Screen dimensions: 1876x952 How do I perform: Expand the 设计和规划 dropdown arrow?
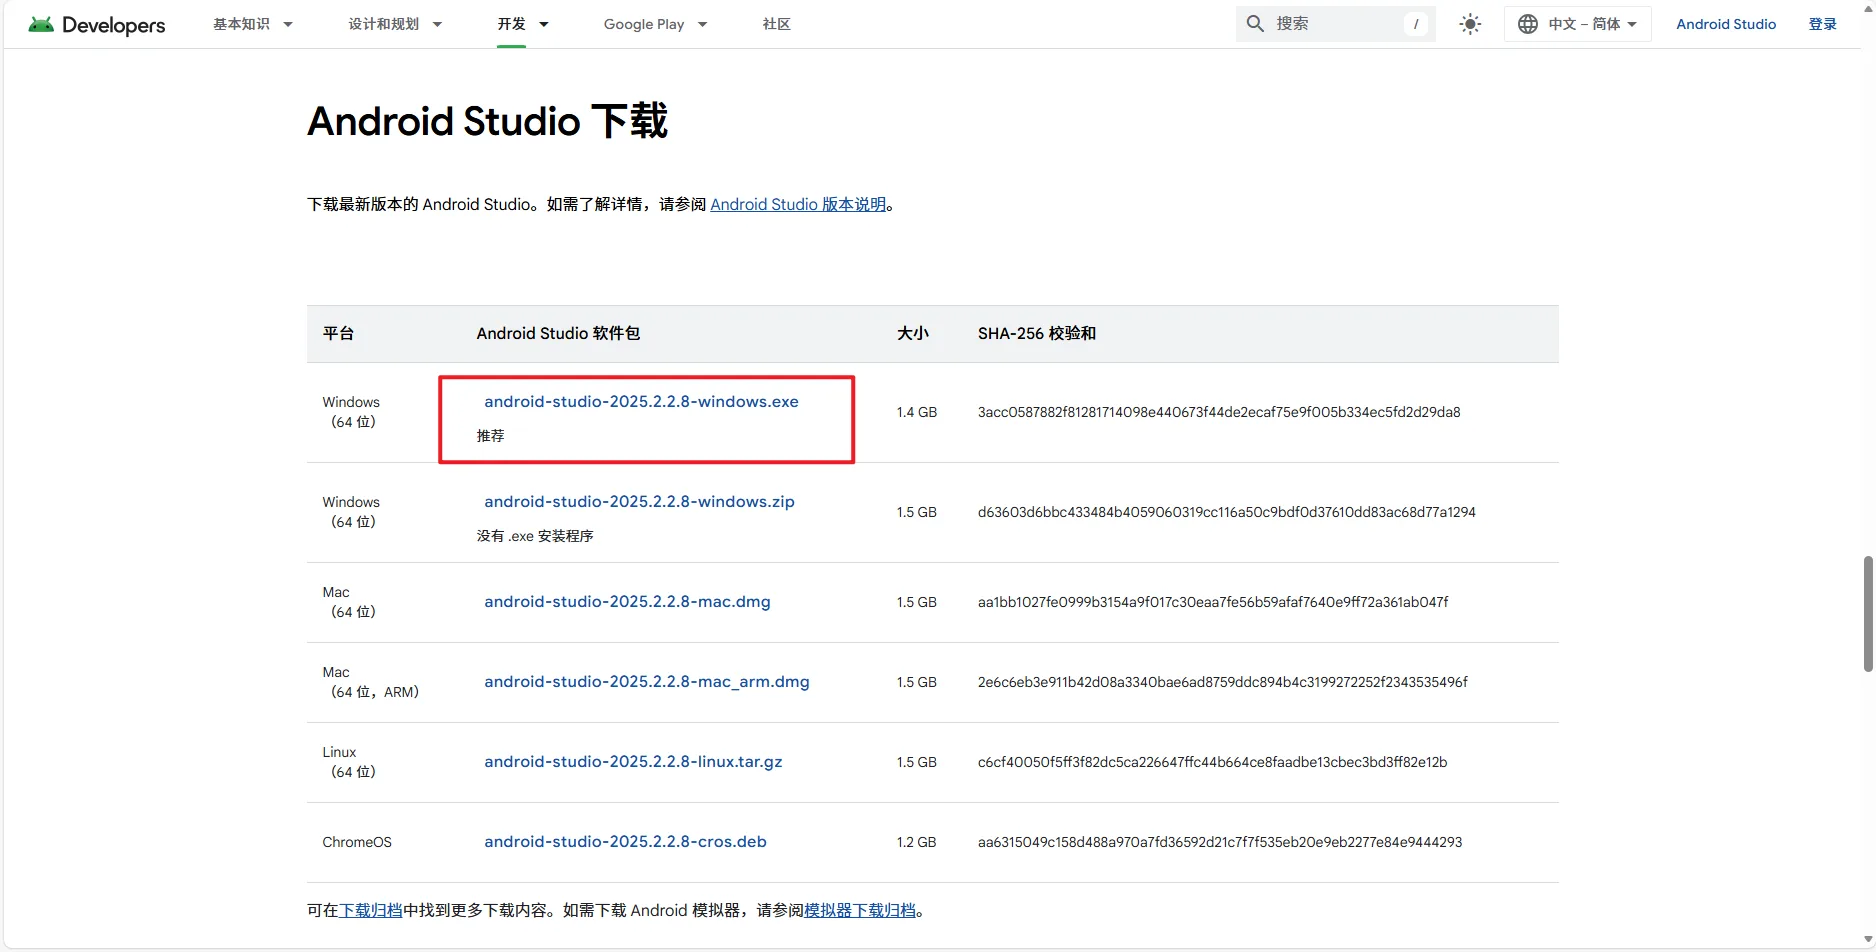tap(437, 24)
